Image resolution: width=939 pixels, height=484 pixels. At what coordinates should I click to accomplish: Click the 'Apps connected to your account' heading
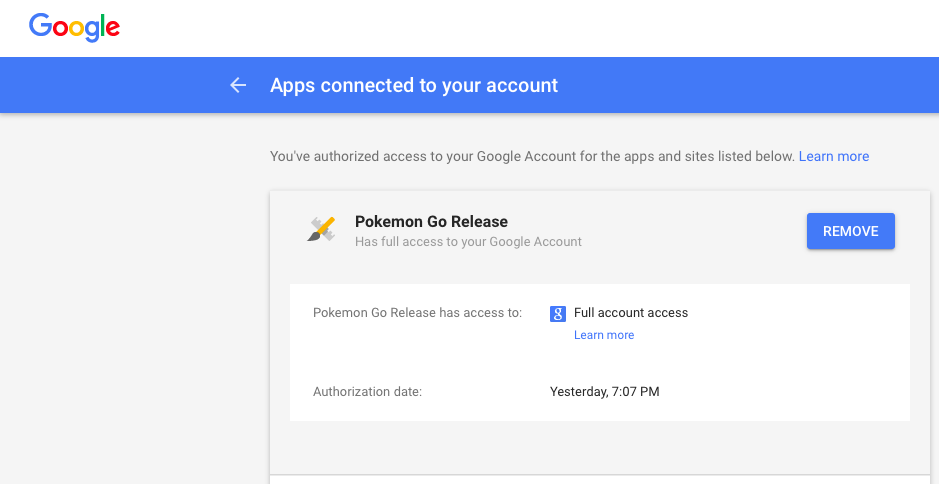tap(414, 85)
